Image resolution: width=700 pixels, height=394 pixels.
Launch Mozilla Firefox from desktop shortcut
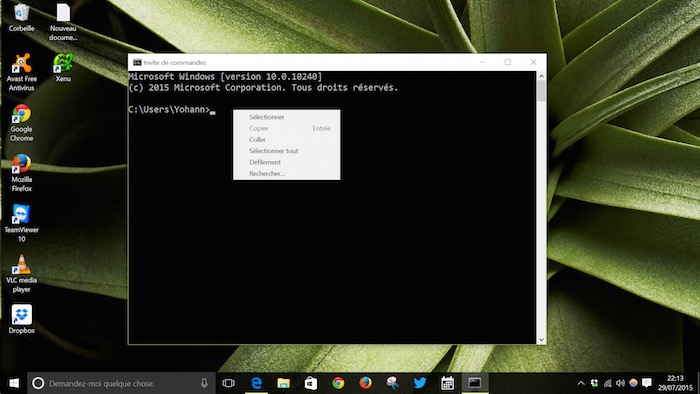pos(21,173)
